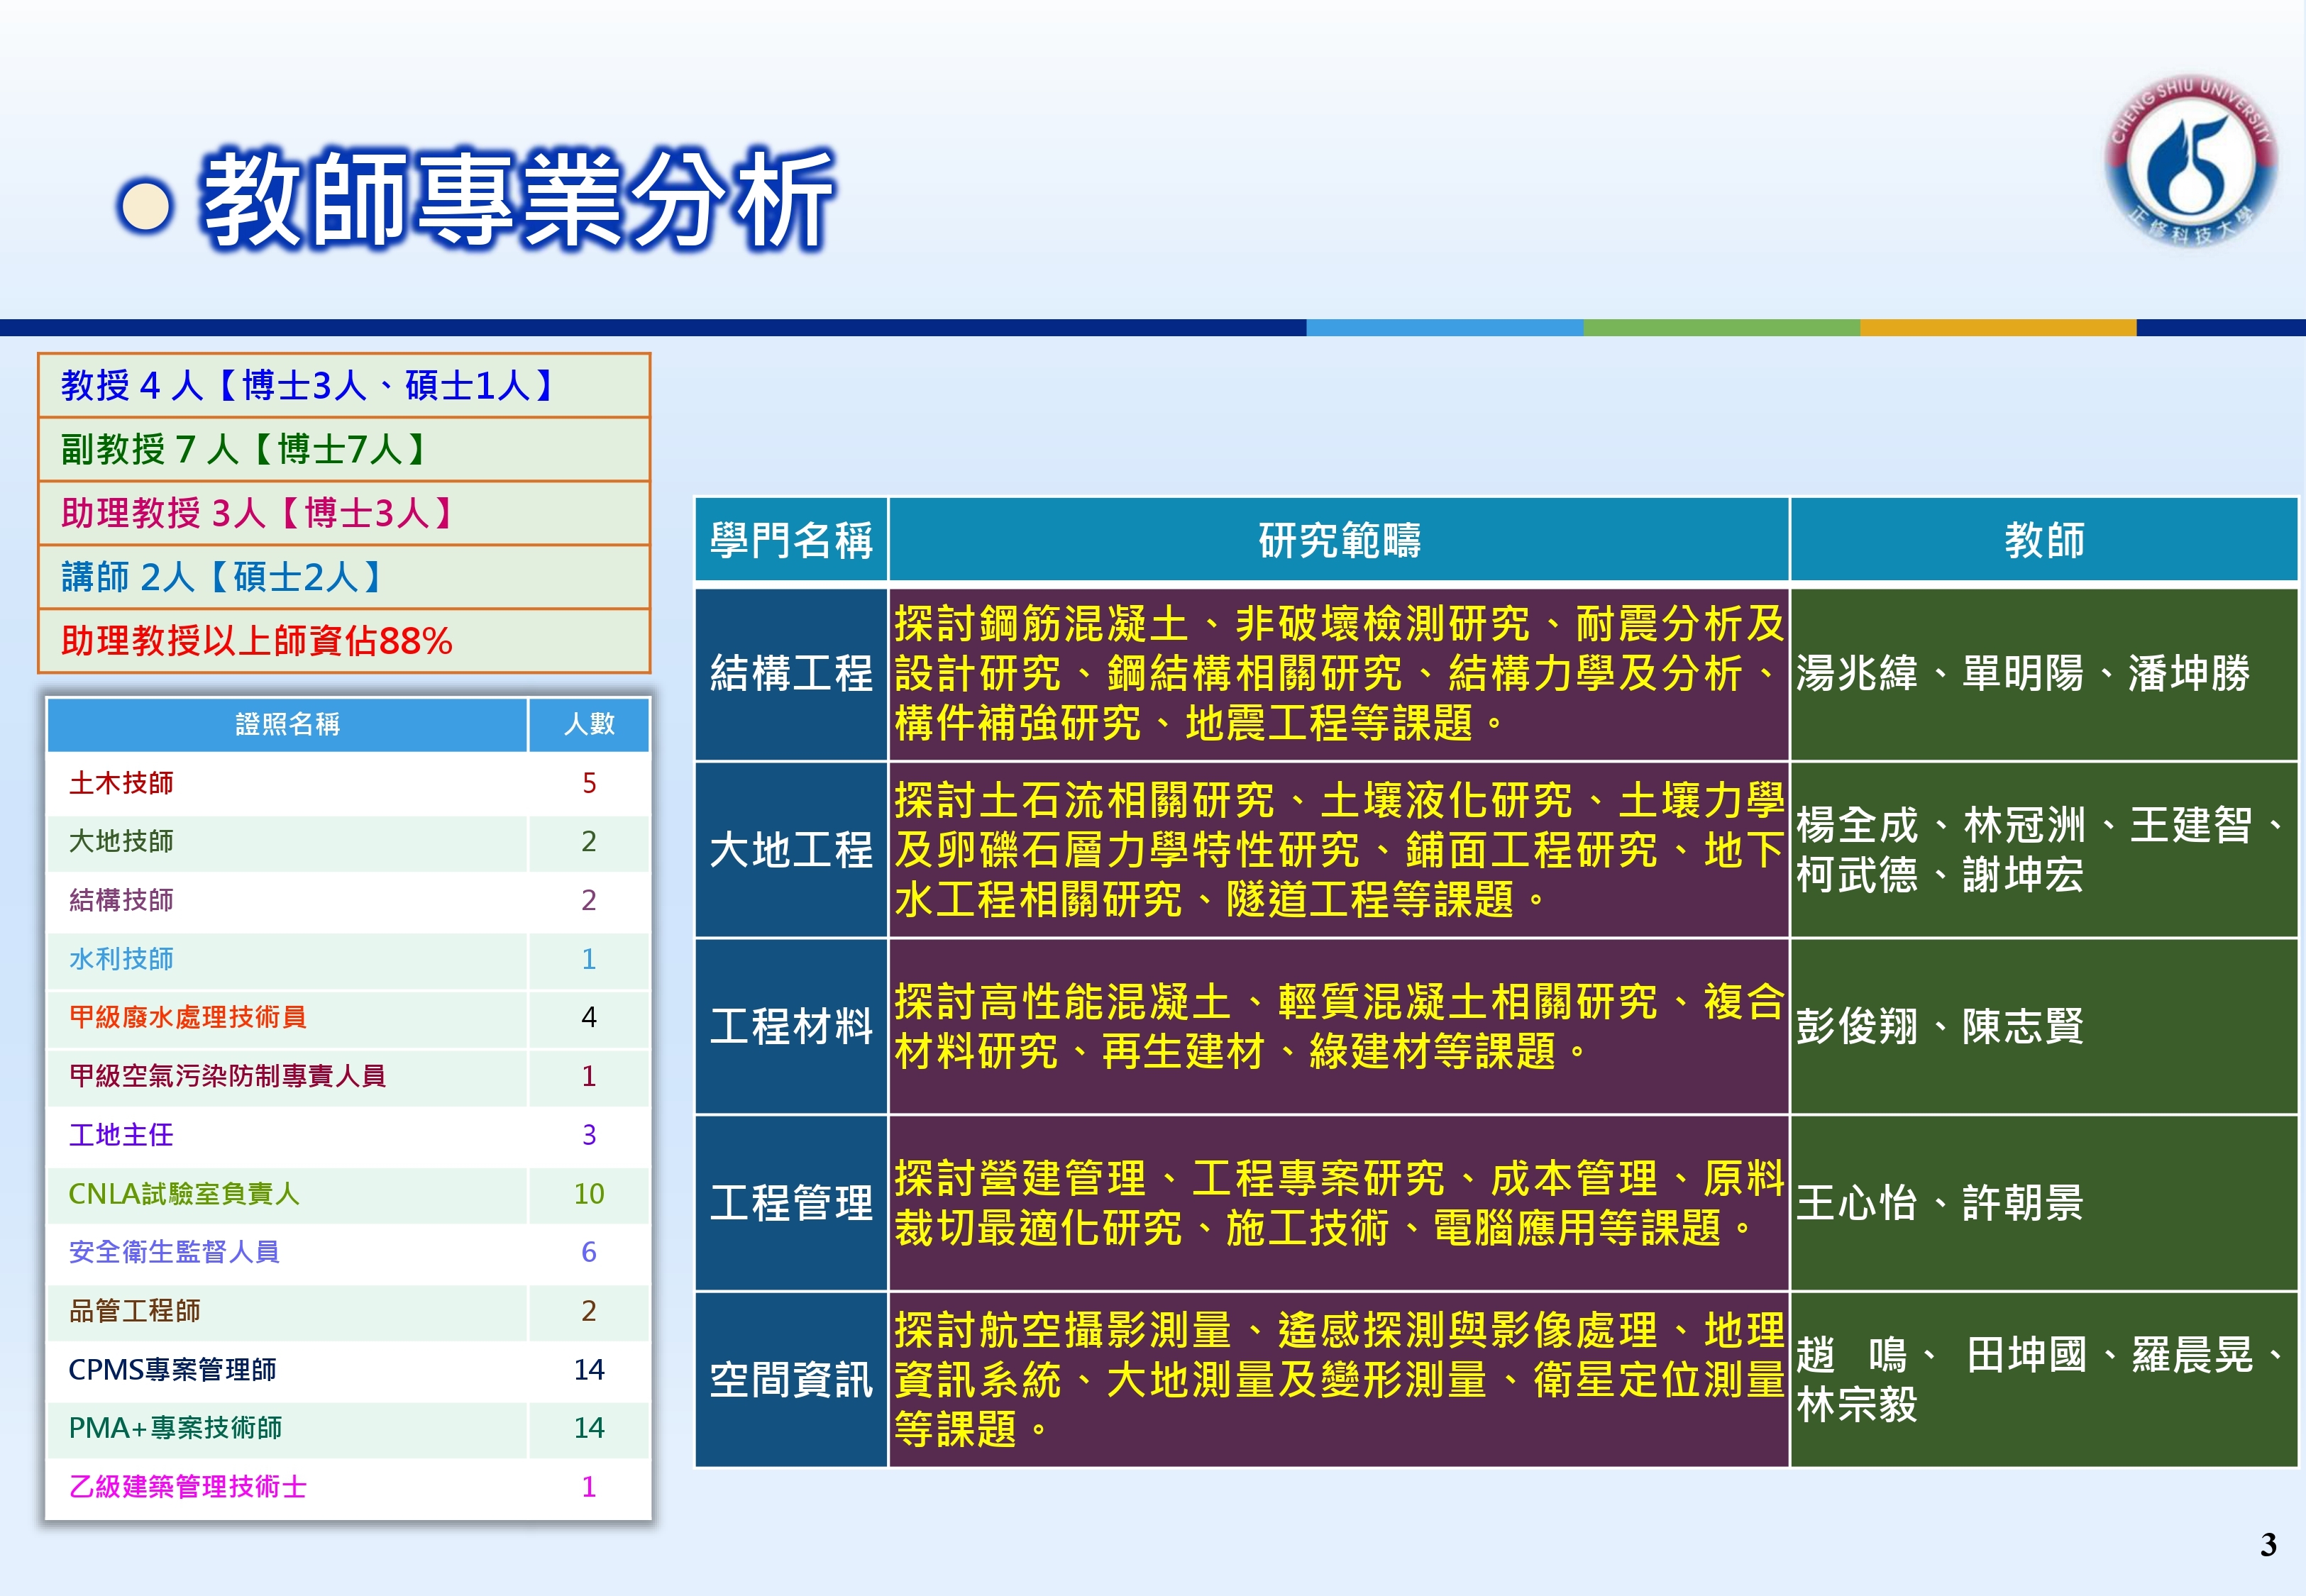
Task: Click the 人數 column header
Action: coord(589,724)
